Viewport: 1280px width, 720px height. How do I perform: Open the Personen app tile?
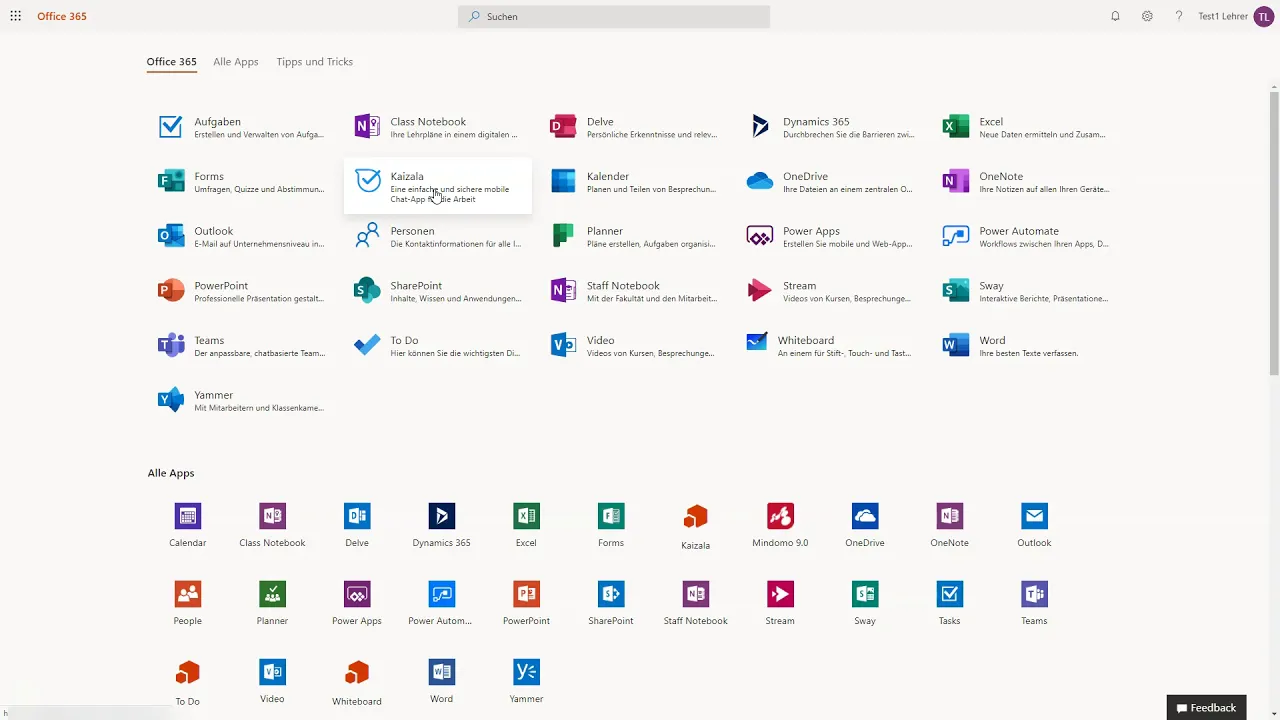pyautogui.click(x=437, y=237)
